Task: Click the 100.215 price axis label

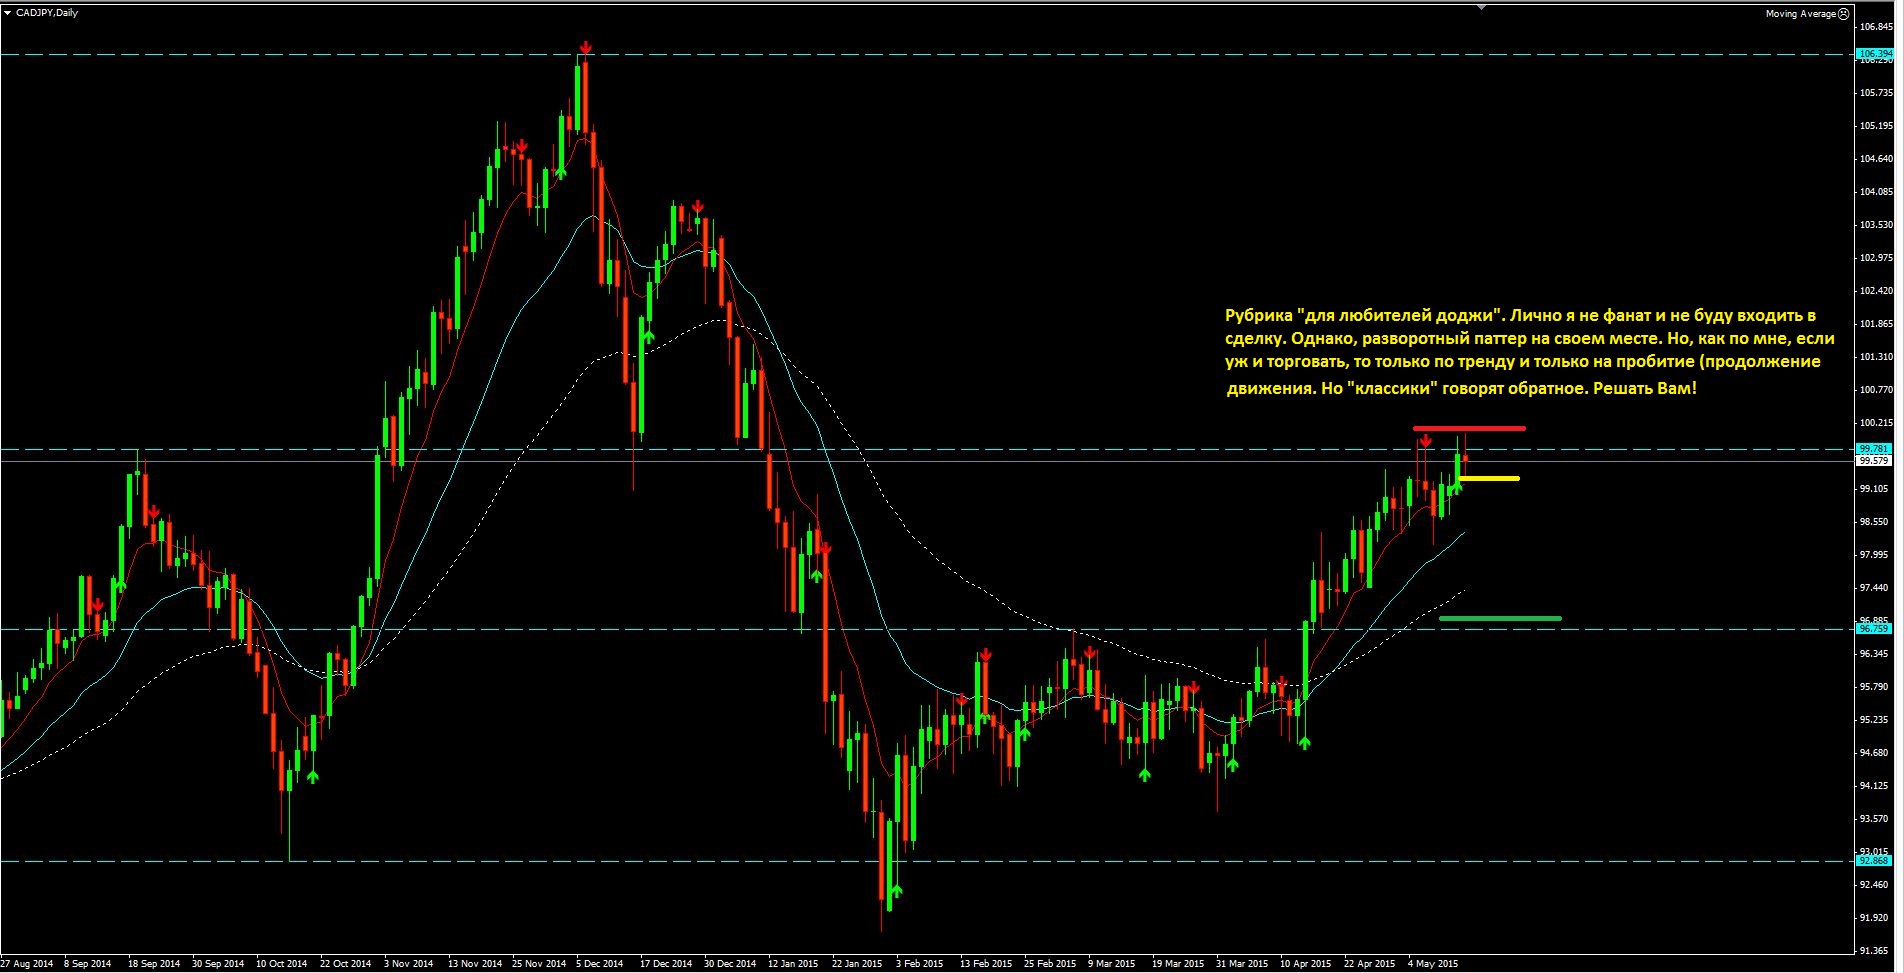Action: pos(1876,423)
